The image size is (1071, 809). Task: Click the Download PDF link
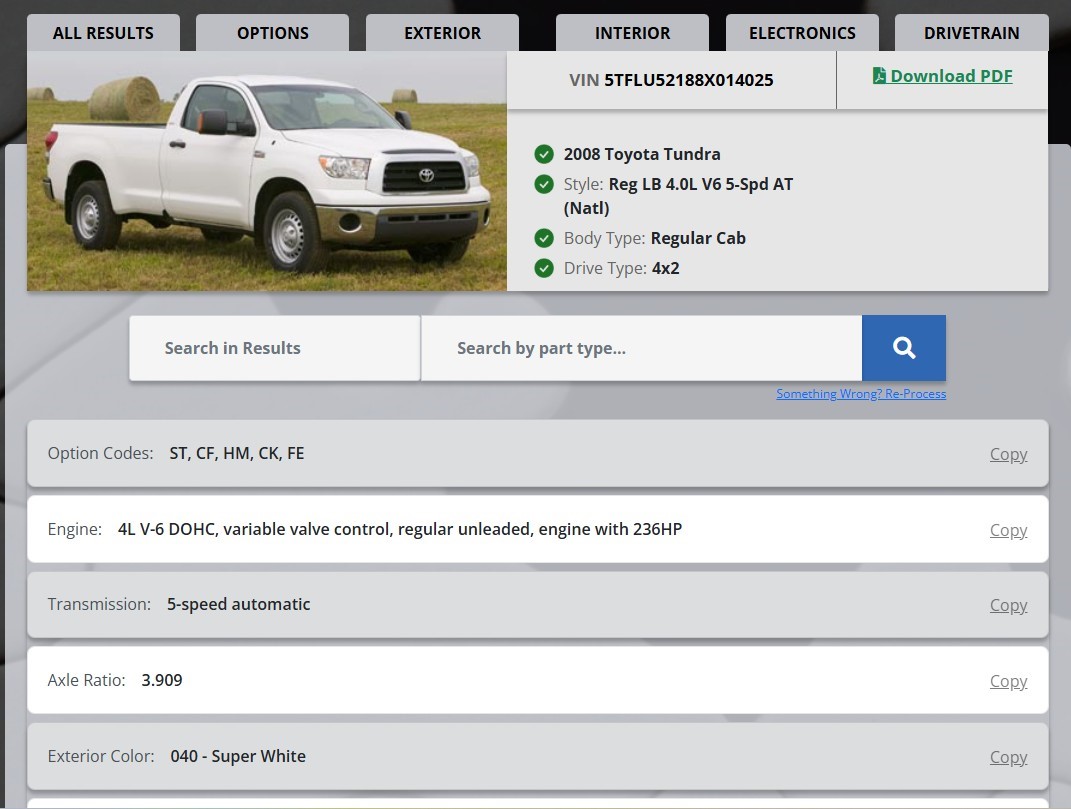(943, 76)
